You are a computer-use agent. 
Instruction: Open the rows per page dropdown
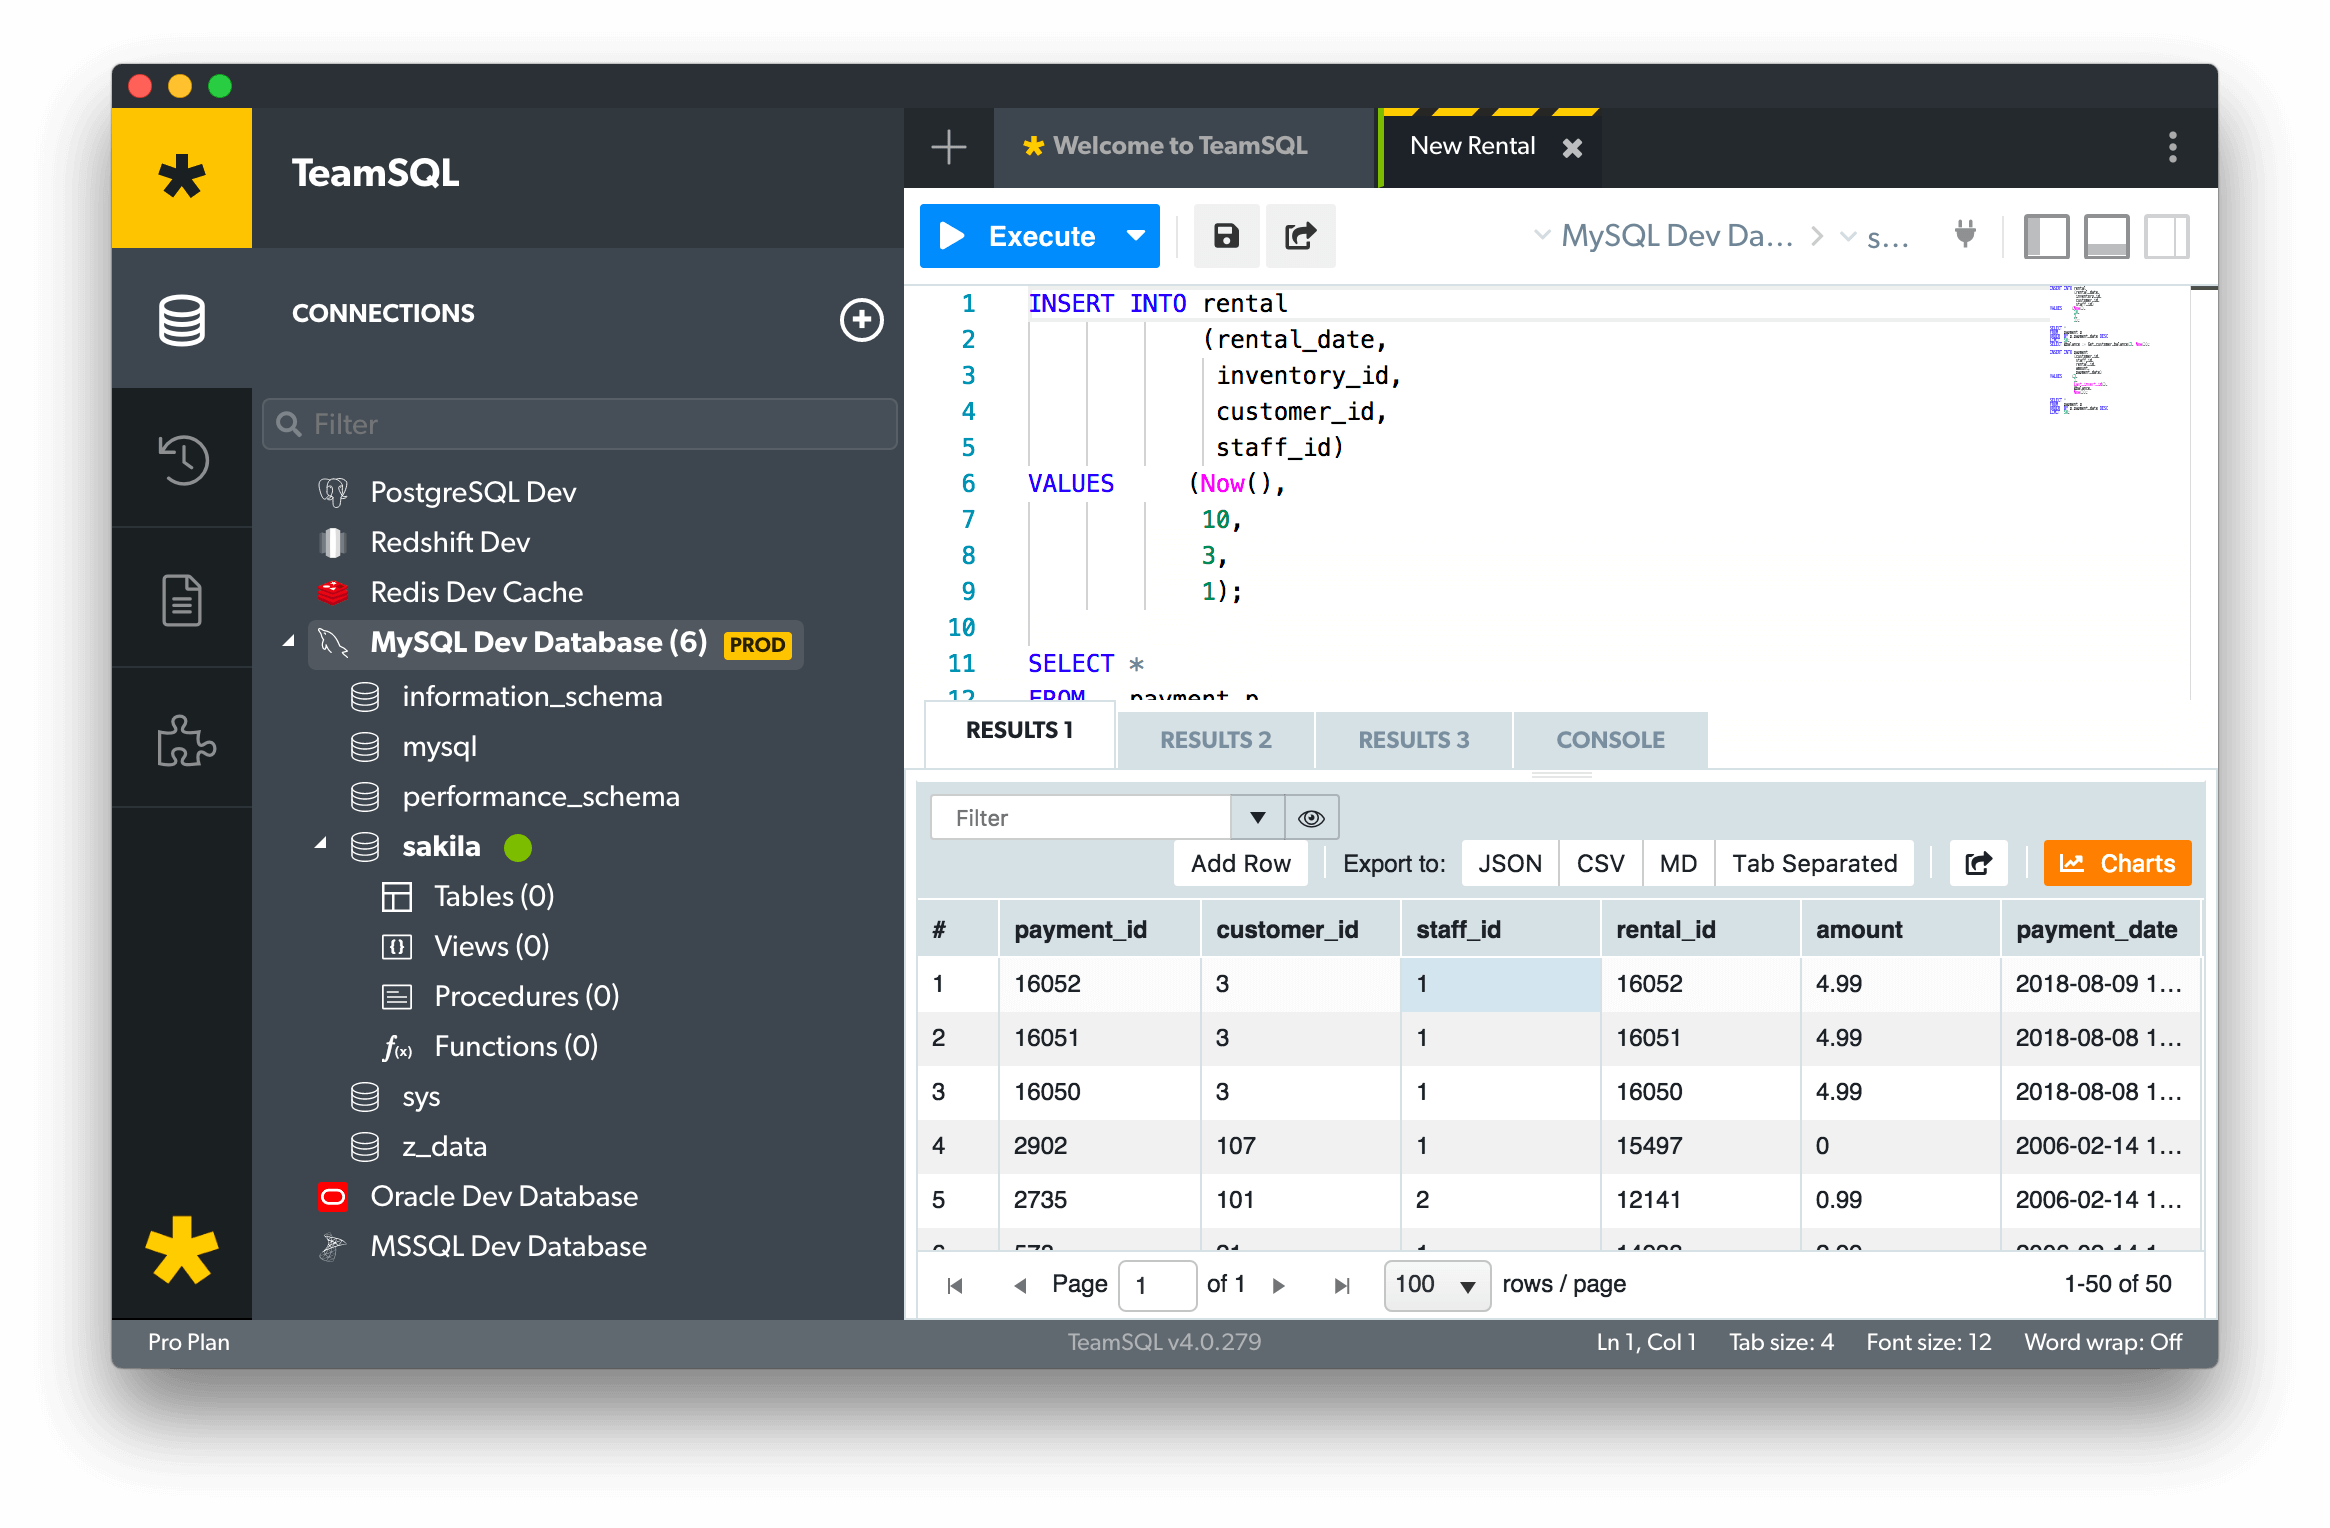pos(1436,1284)
